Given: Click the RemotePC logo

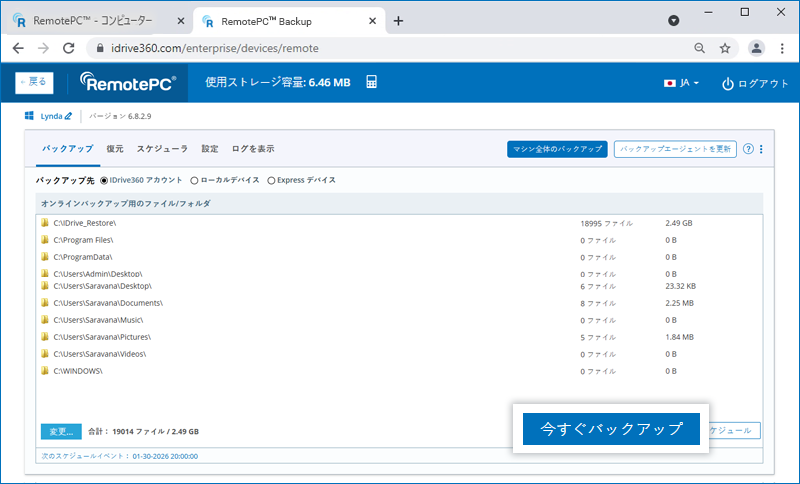Looking at the screenshot, I should click(128, 82).
